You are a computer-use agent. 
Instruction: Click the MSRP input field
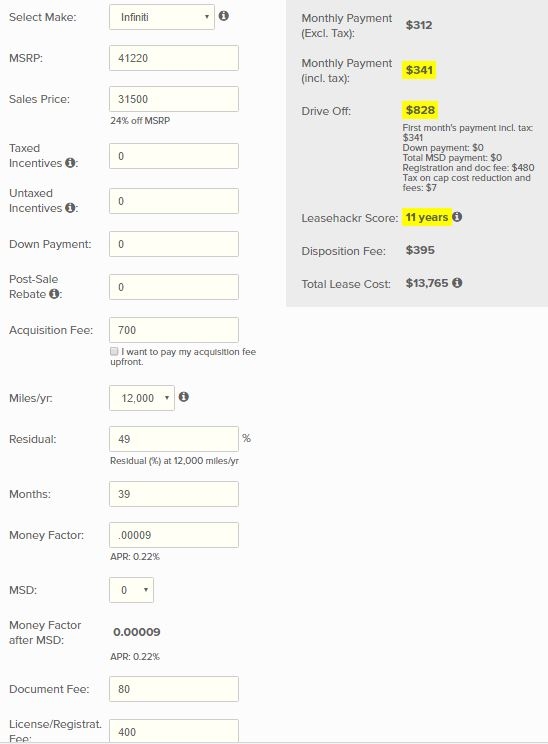(174, 58)
